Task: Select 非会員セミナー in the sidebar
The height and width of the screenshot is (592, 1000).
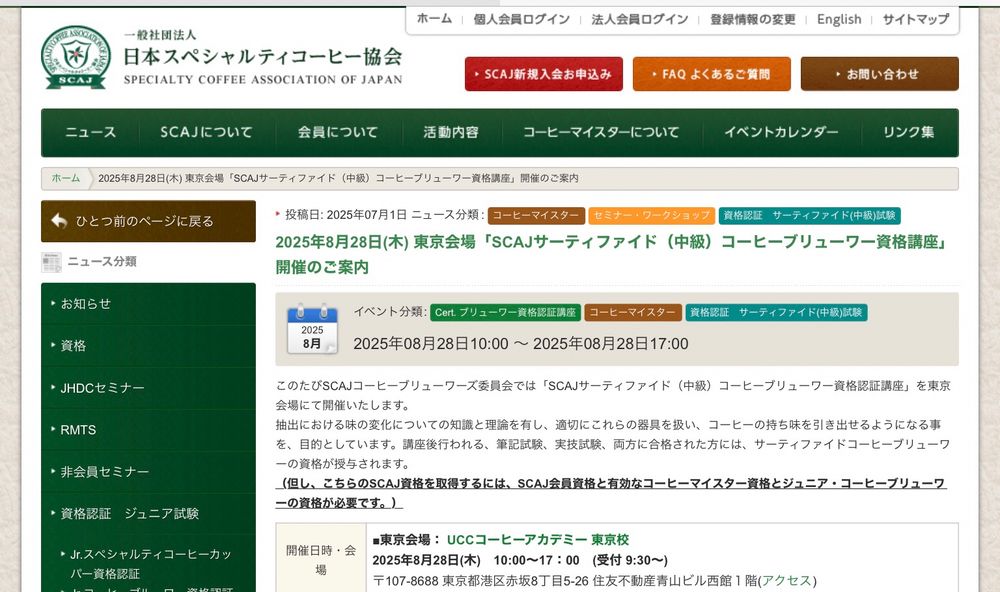Action: (148, 472)
